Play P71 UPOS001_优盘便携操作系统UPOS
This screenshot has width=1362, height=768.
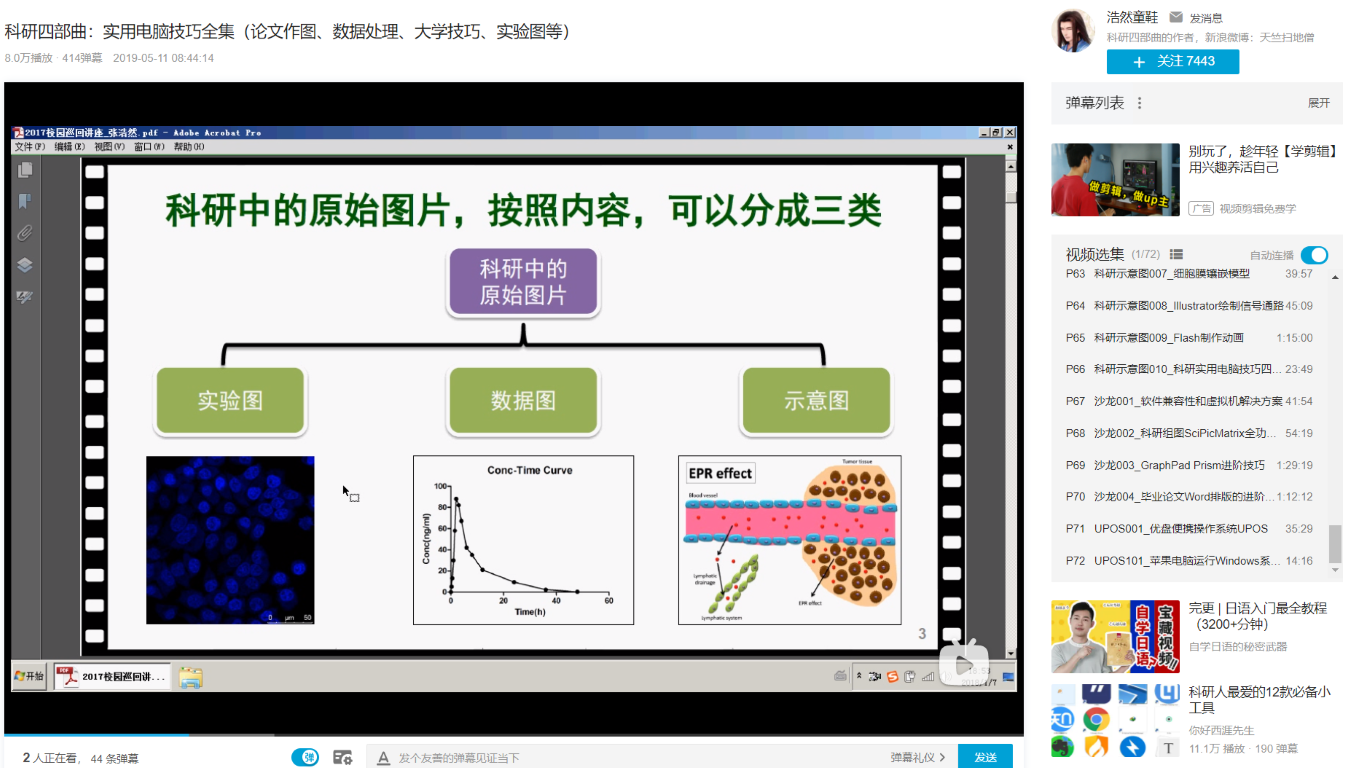[x=1190, y=529]
